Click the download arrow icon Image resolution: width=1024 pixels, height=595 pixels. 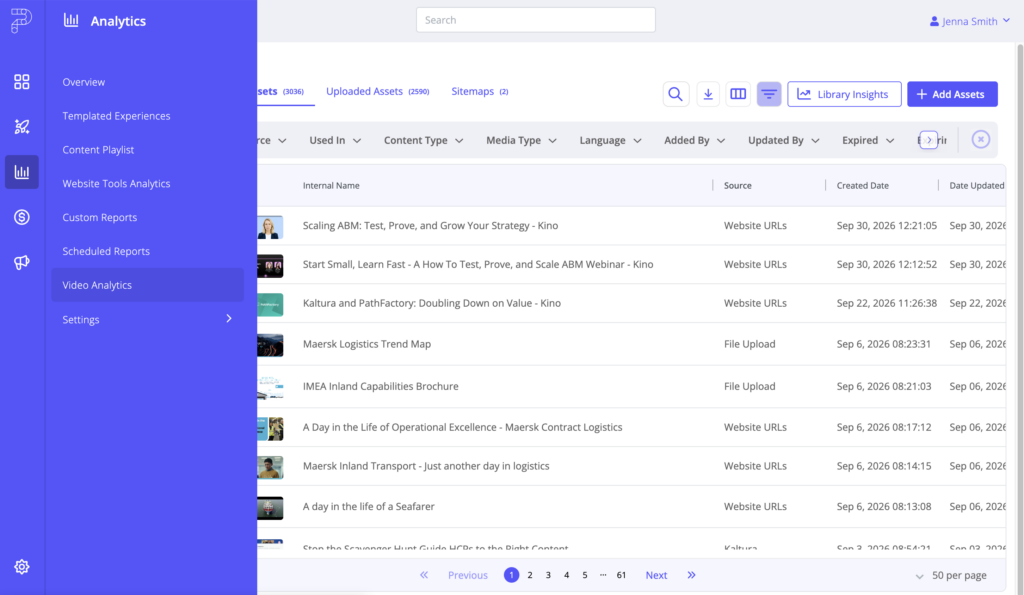click(708, 94)
